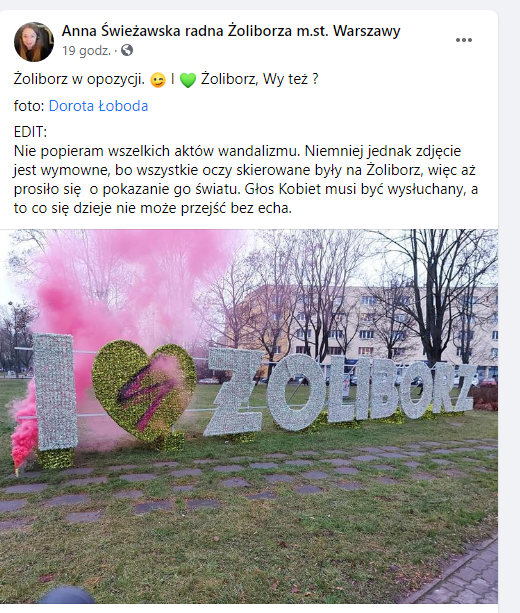Click the large letter I in the photo
The image size is (520, 613).
pyautogui.click(x=55, y=391)
